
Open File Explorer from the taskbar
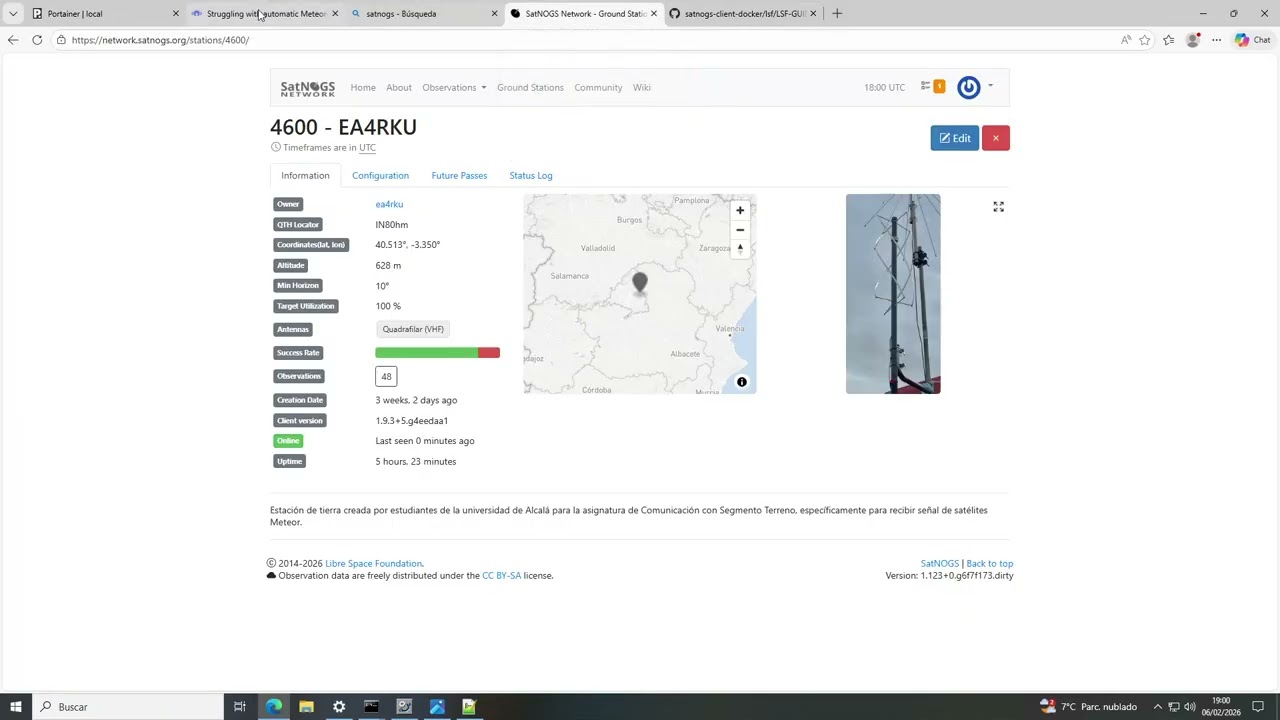(x=306, y=707)
